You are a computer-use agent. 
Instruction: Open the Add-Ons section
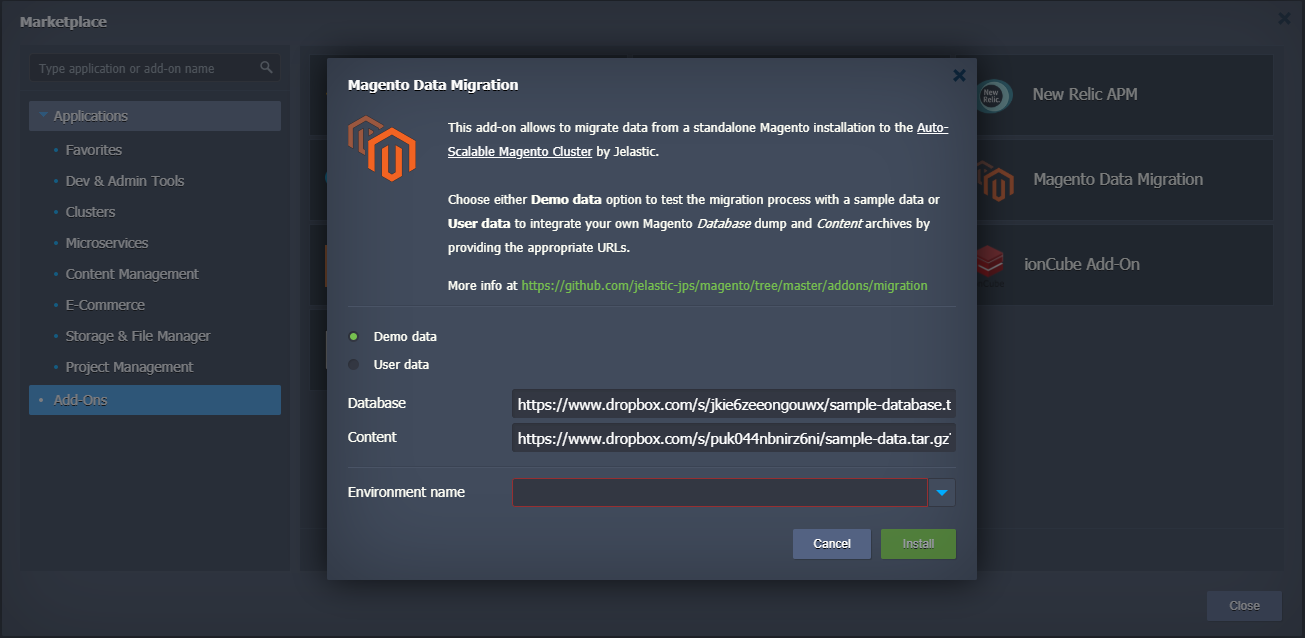(80, 400)
